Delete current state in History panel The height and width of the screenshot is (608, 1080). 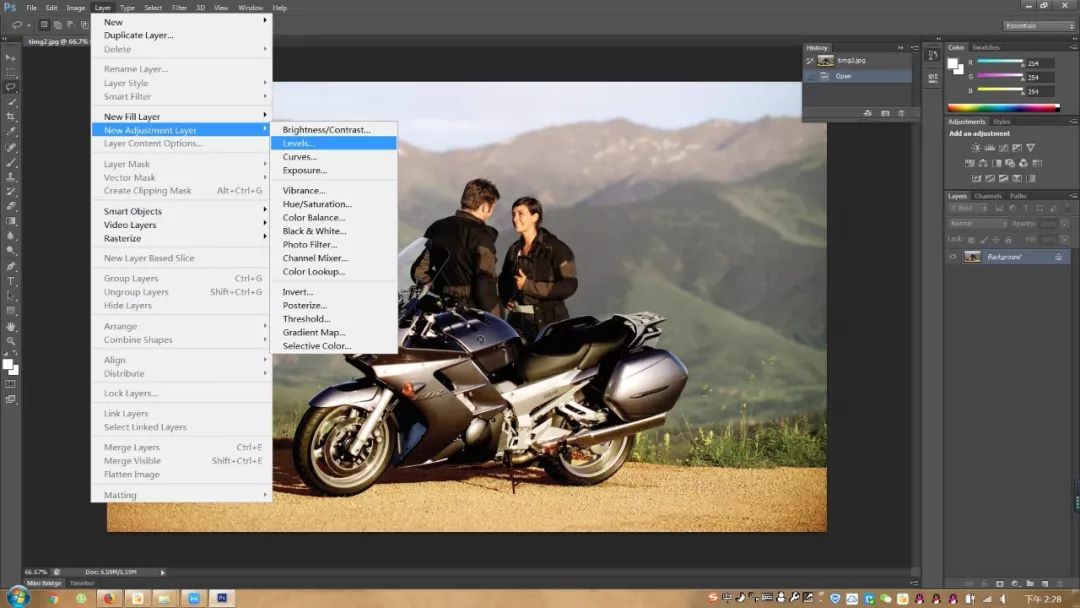[901, 113]
